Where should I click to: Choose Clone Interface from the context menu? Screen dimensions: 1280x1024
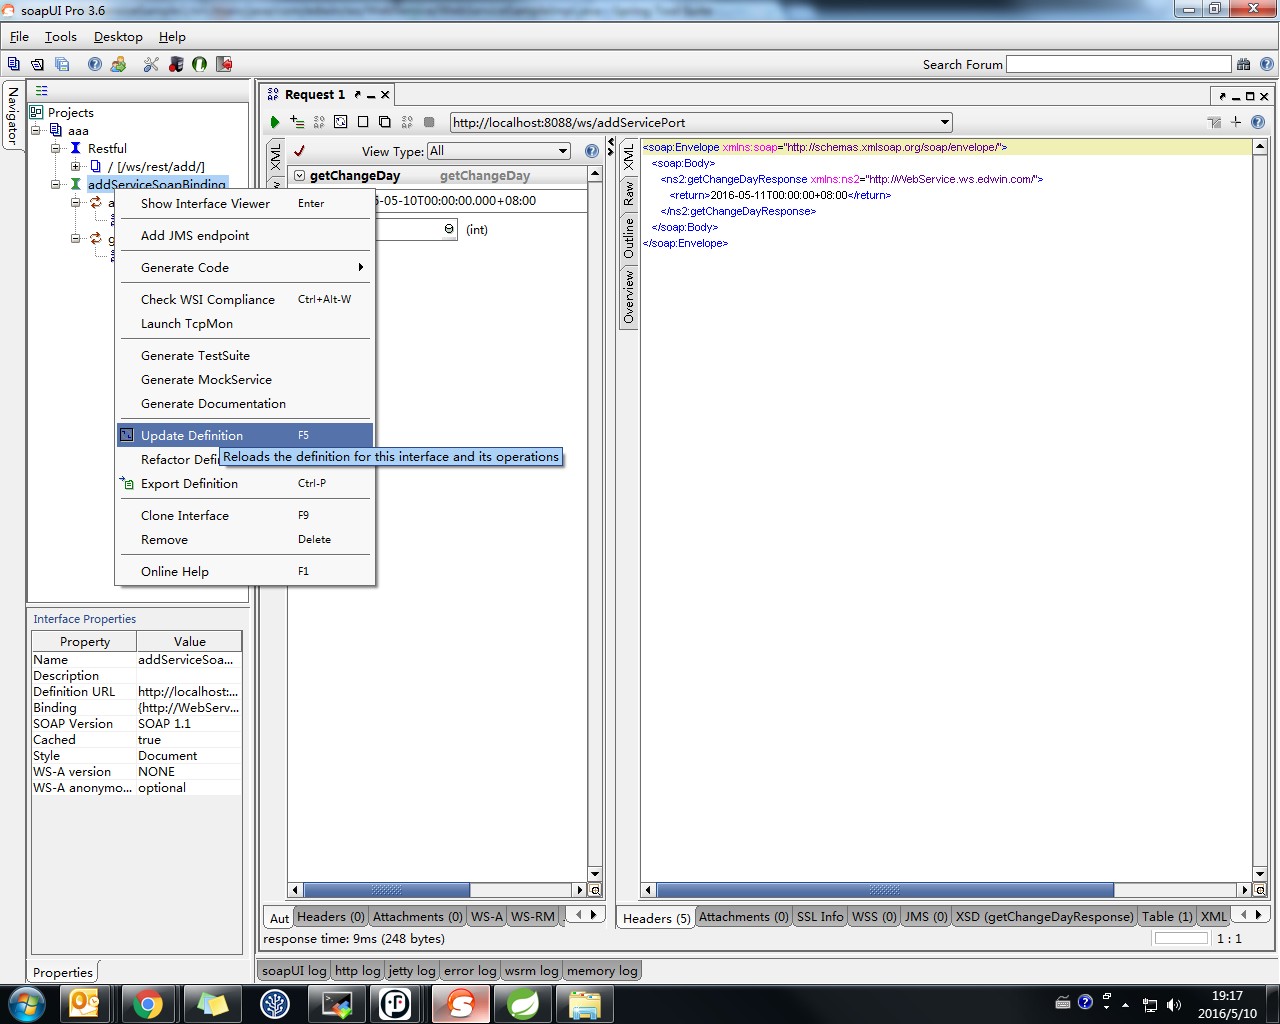click(x=245, y=515)
